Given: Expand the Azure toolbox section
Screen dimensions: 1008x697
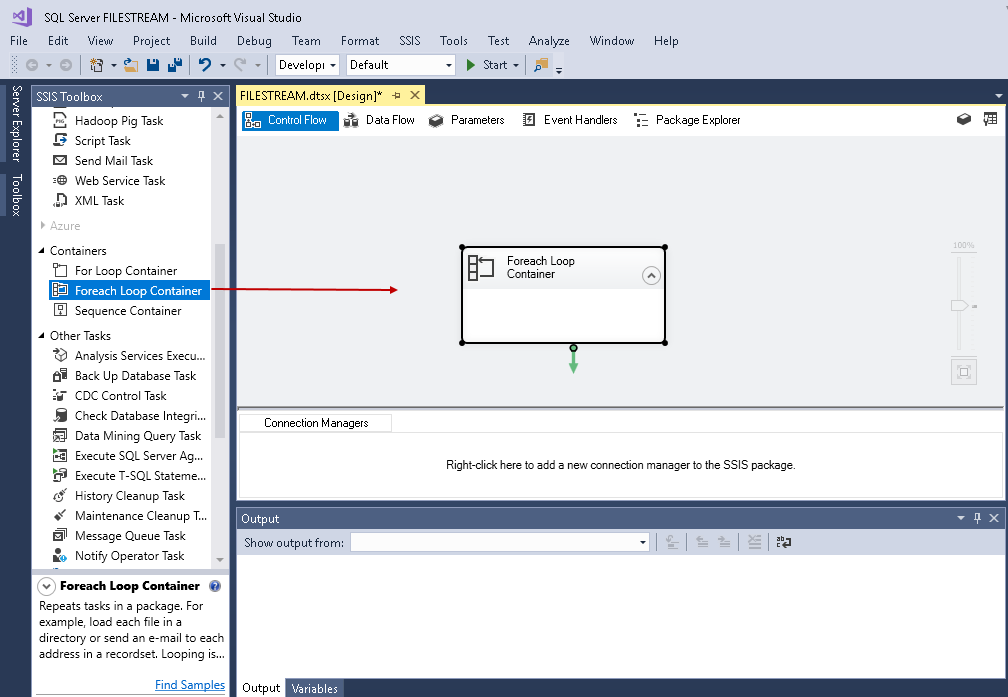Looking at the screenshot, I should (x=43, y=226).
